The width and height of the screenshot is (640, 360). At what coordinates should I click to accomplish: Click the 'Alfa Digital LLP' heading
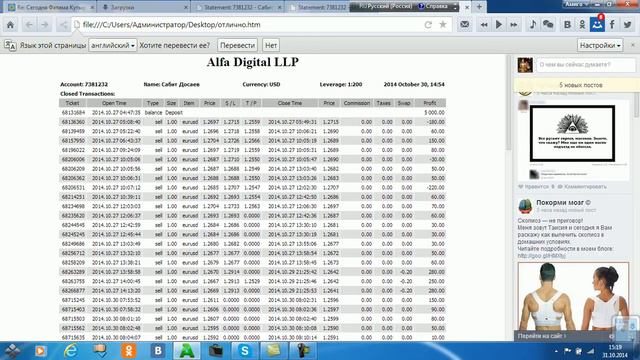[253, 62]
